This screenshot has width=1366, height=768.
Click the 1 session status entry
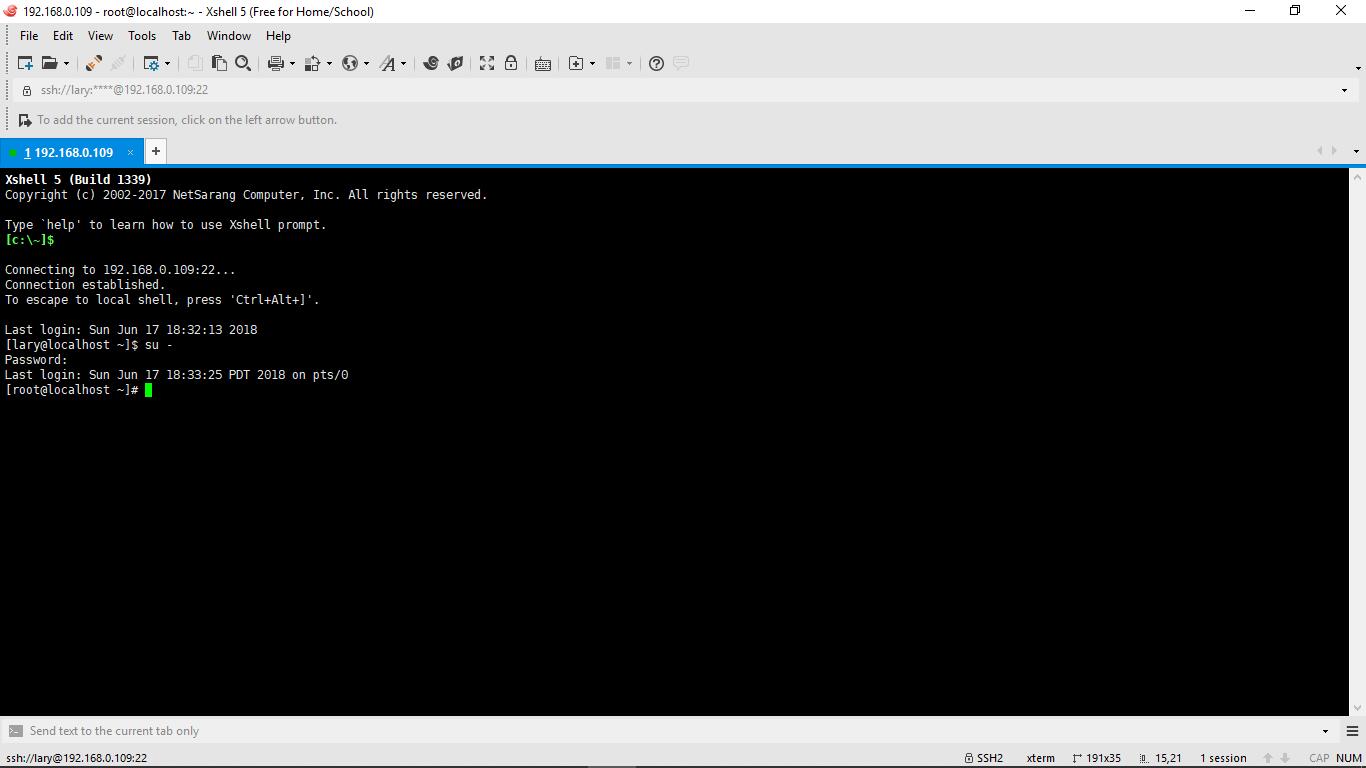[1223, 758]
